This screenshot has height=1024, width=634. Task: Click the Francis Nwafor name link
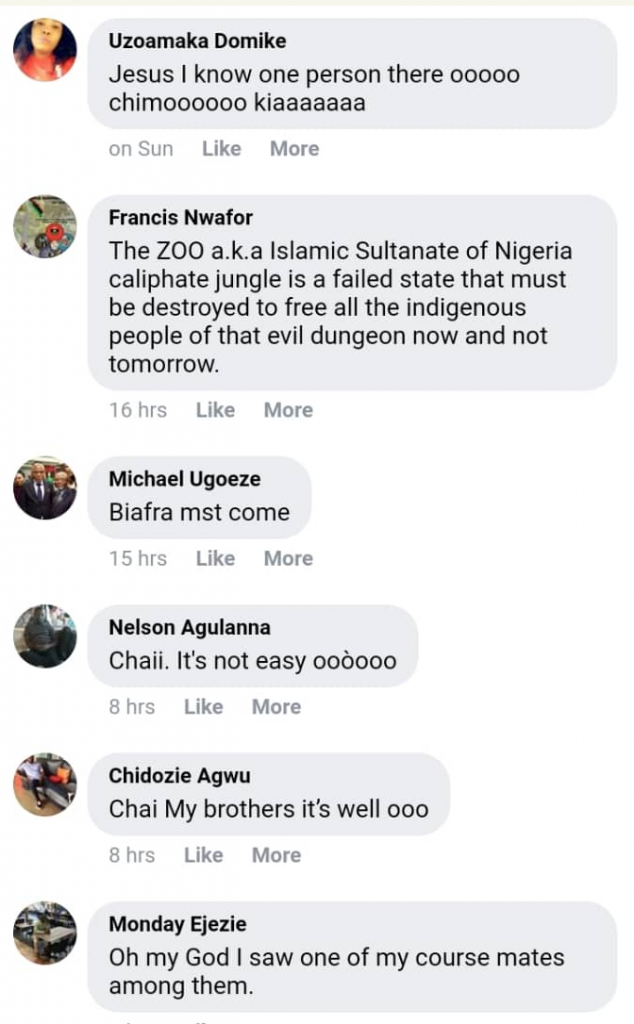pos(181,218)
